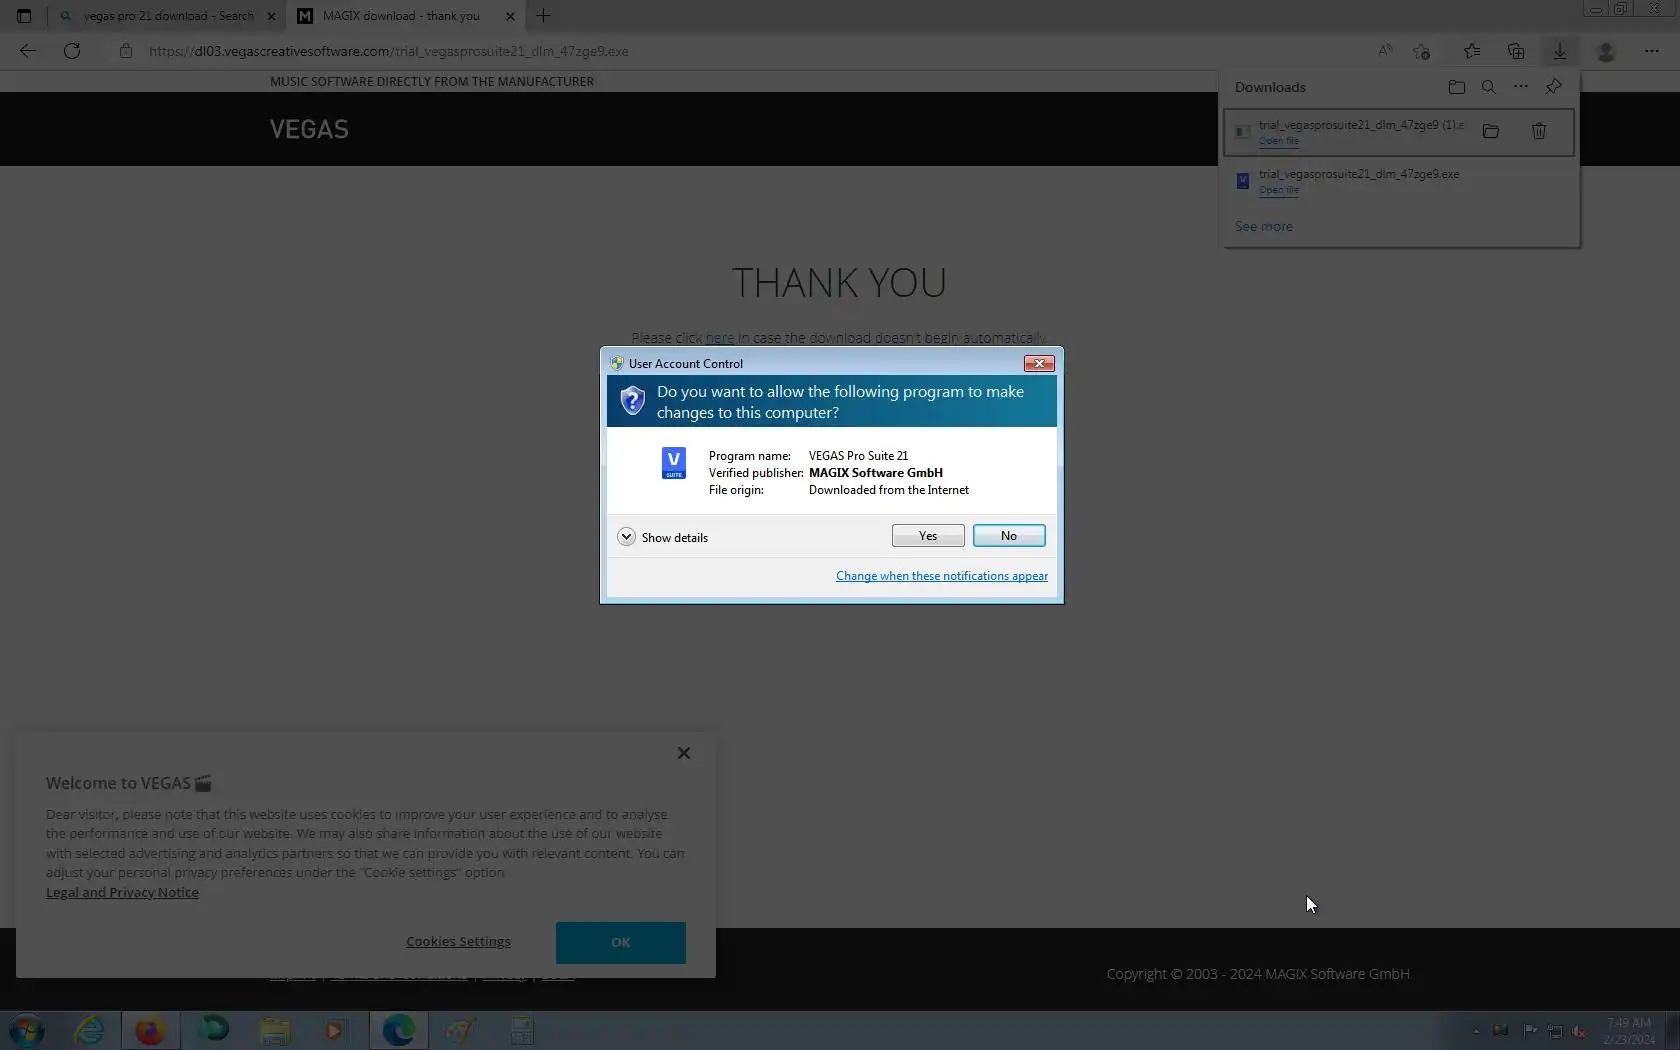Add this page to favorites star icon

pos(1421,51)
